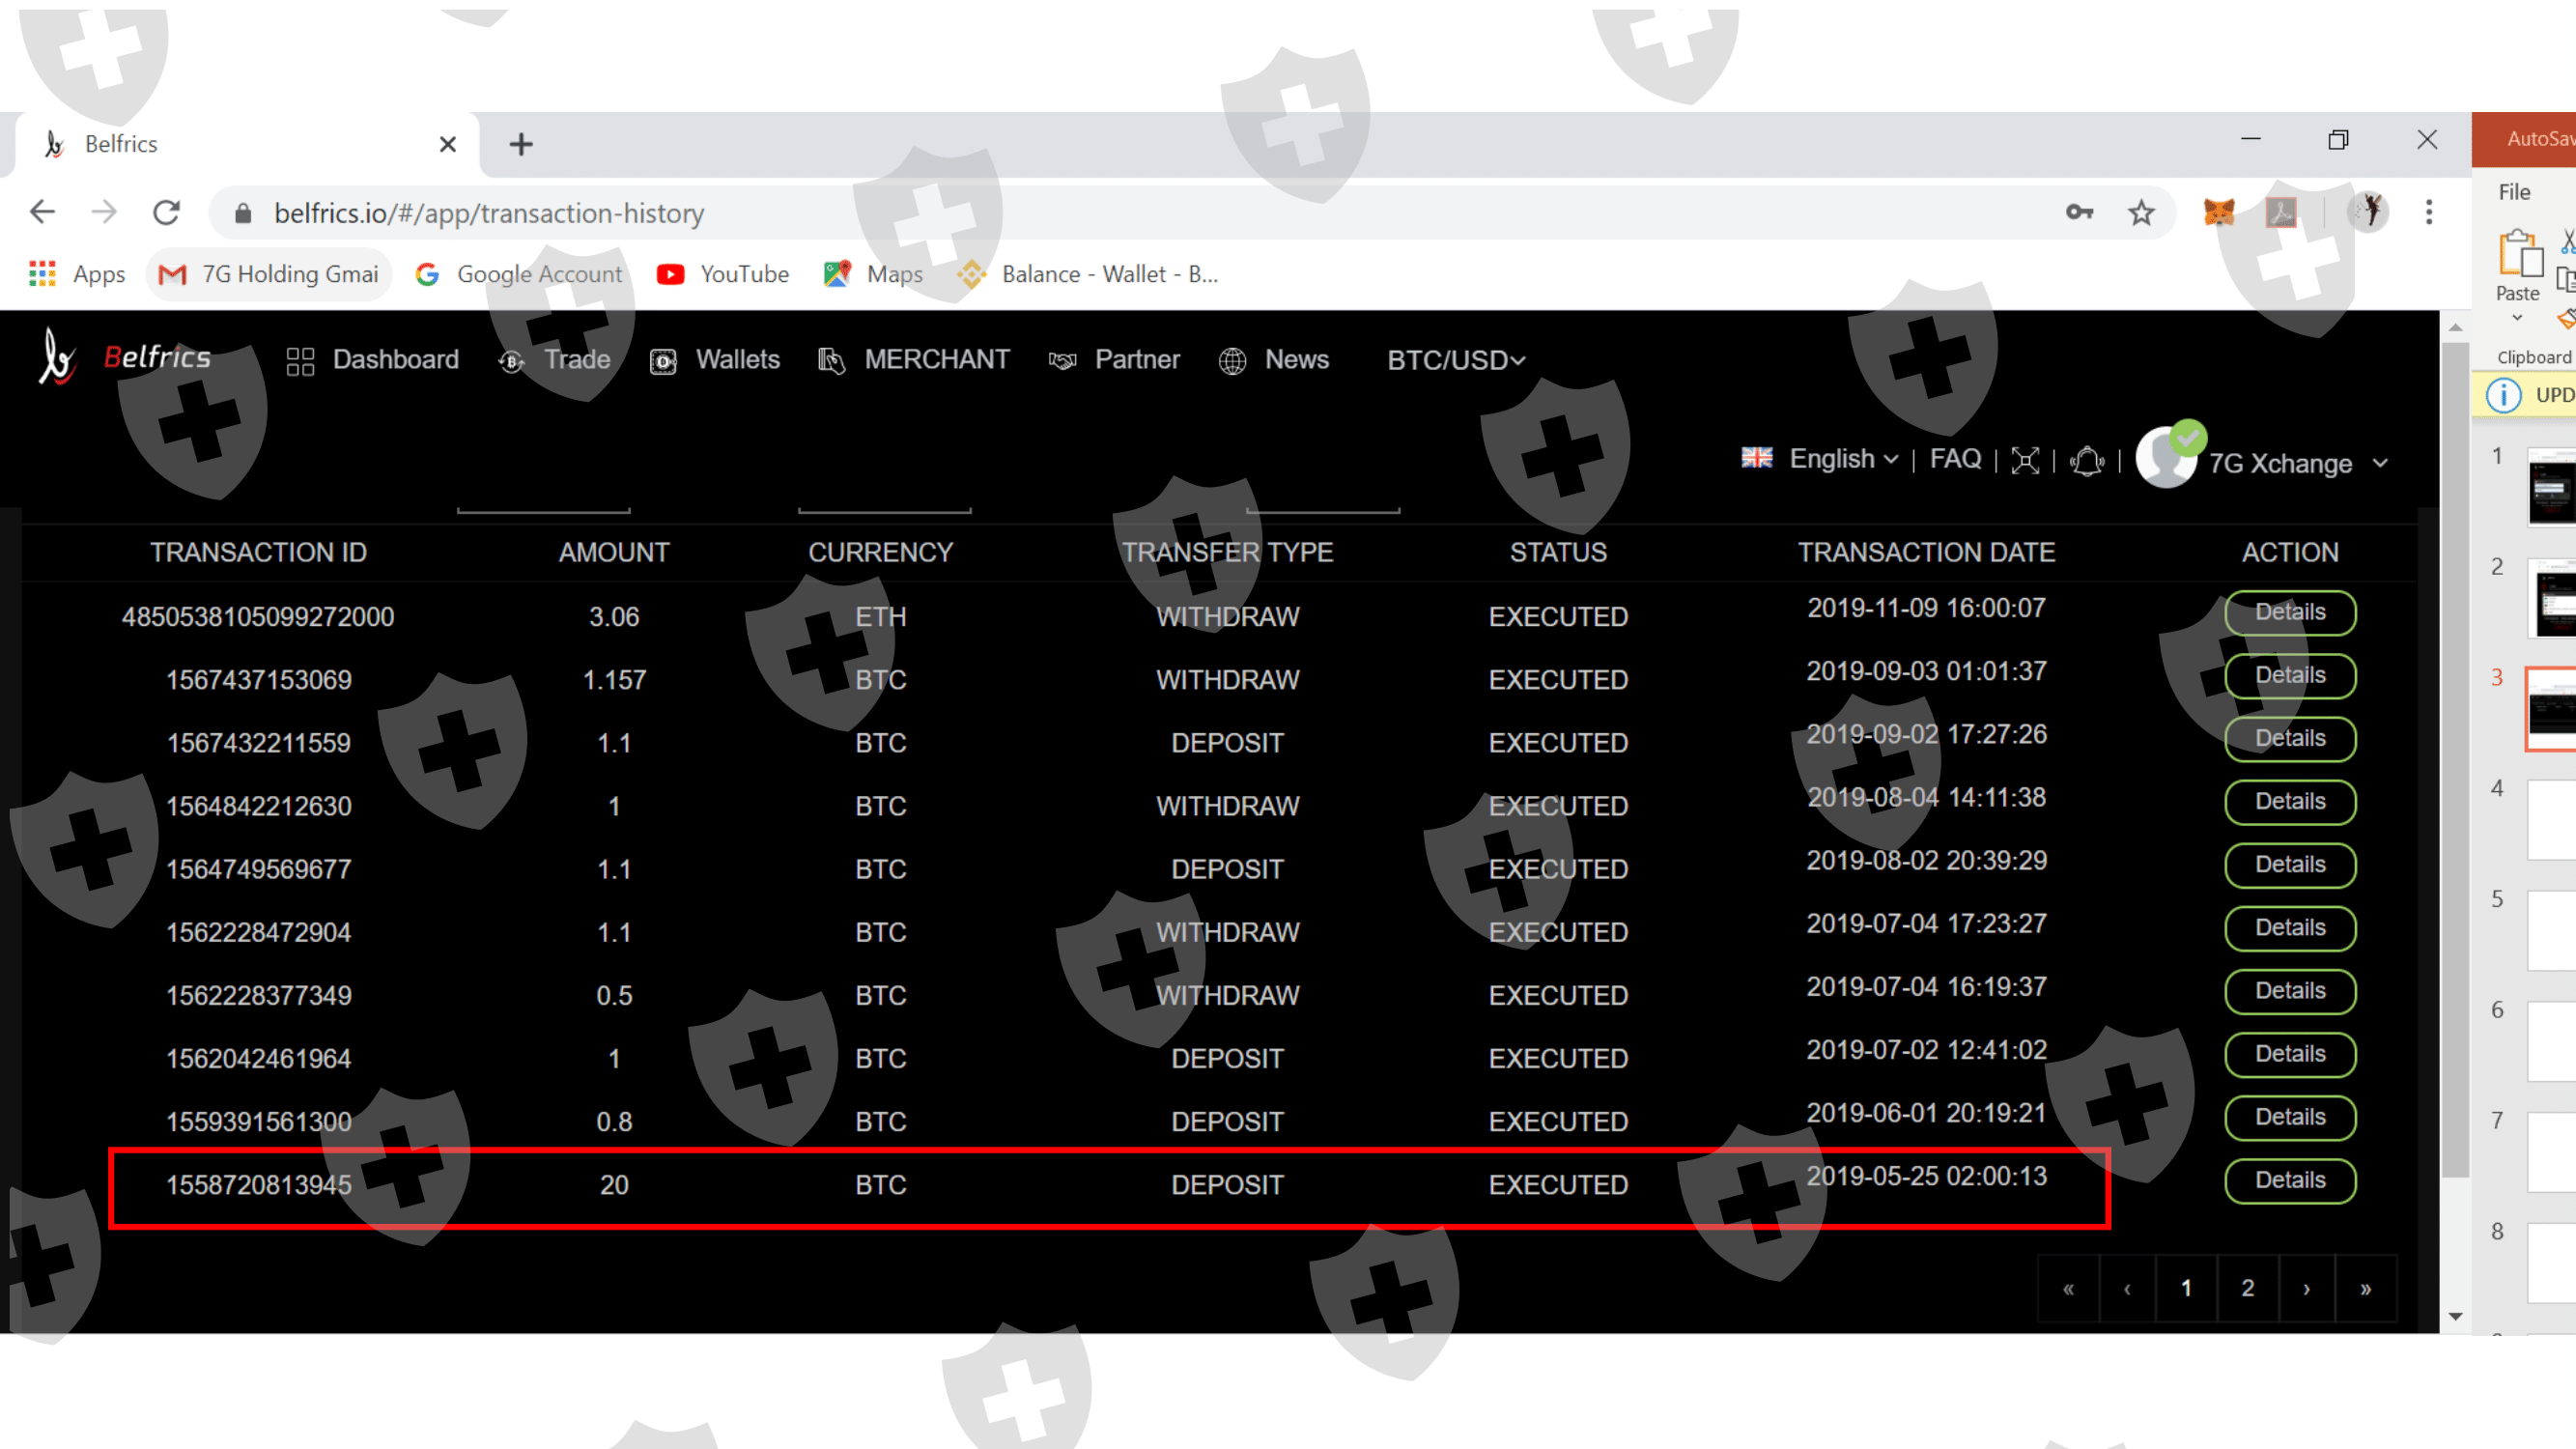Image resolution: width=2576 pixels, height=1449 pixels.
Task: Open the Chrome three-dot menu
Action: tap(2428, 212)
